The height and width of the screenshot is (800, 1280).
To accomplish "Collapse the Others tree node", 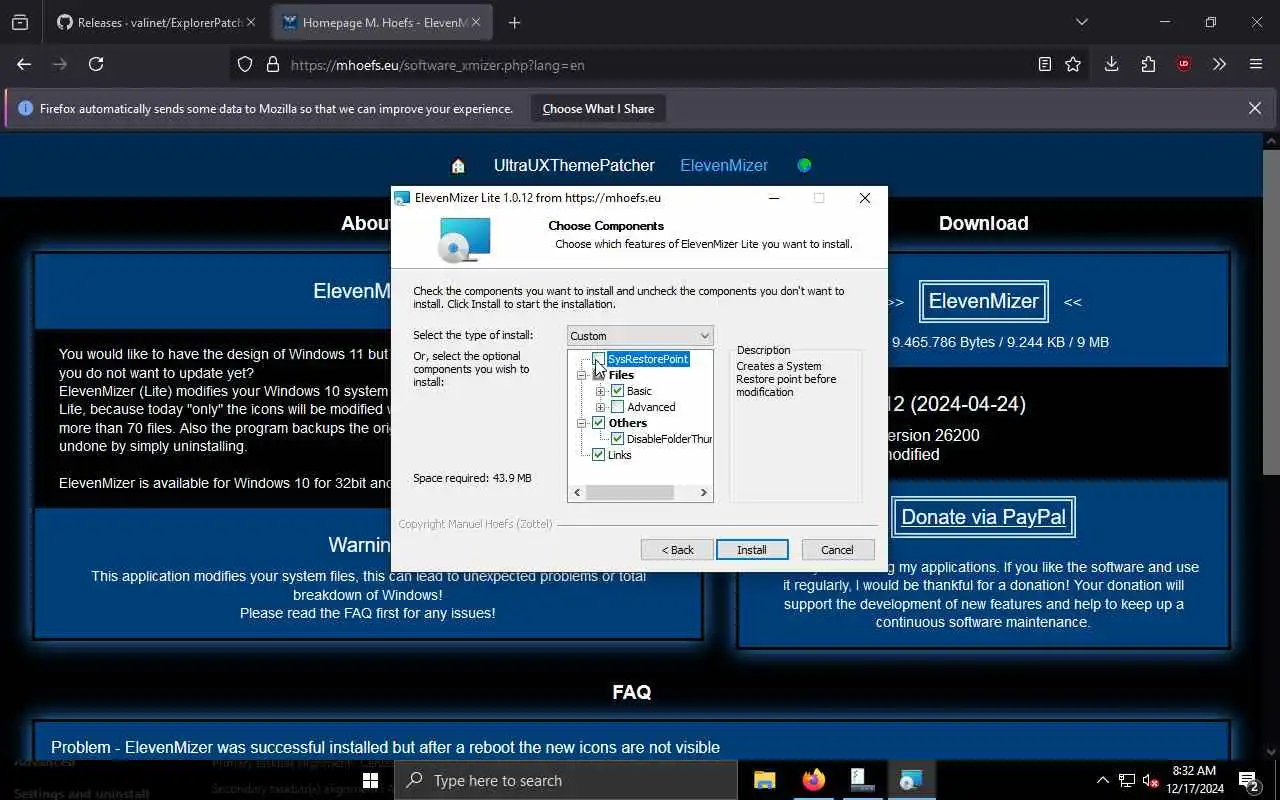I will point(581,423).
